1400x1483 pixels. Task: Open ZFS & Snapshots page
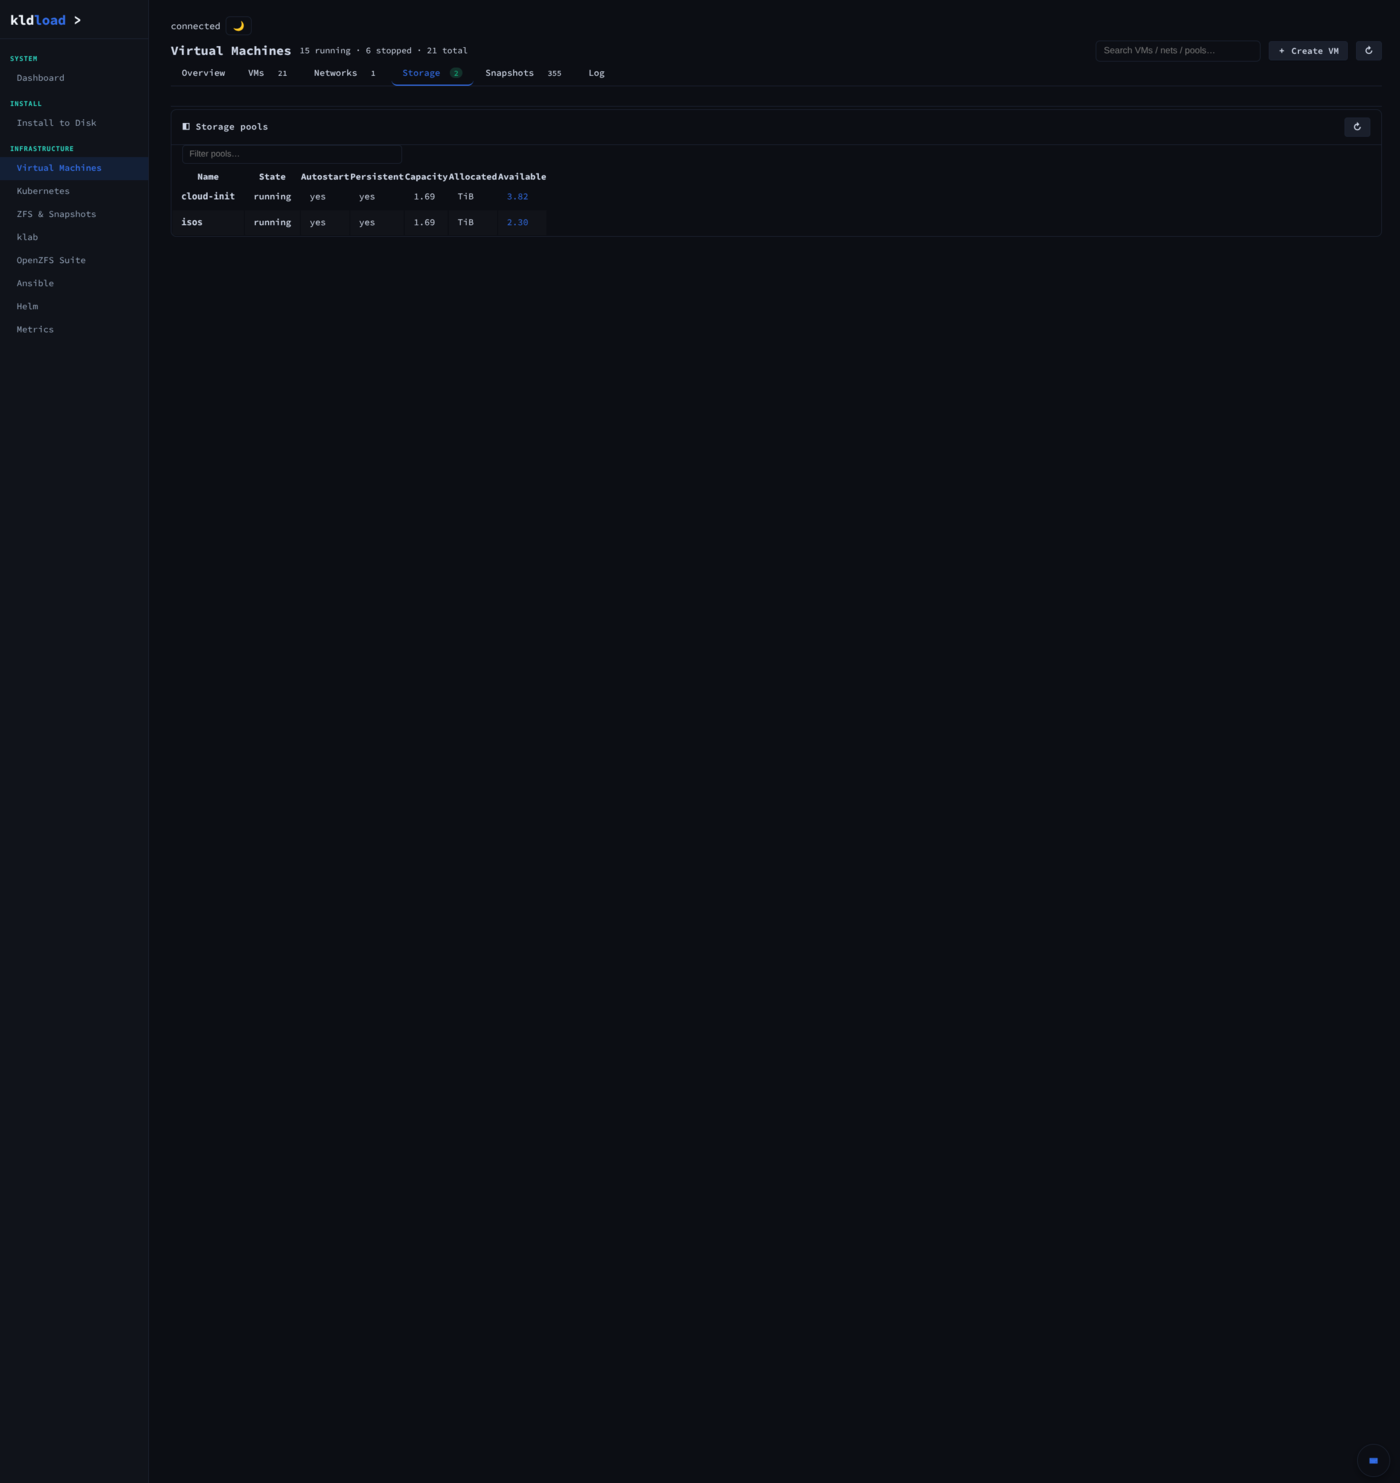tap(74, 214)
